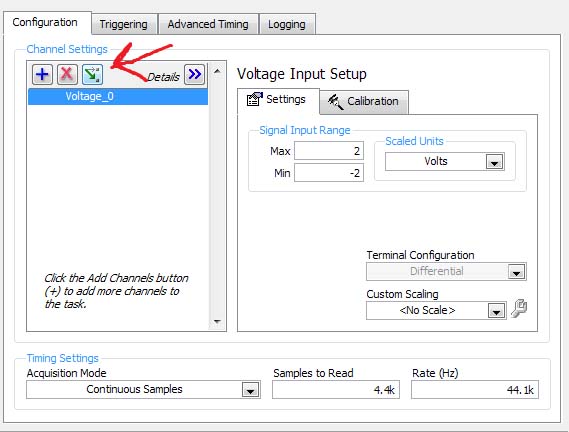The width and height of the screenshot is (569, 432).
Task: Click the Max signal input field
Action: [x=329, y=151]
